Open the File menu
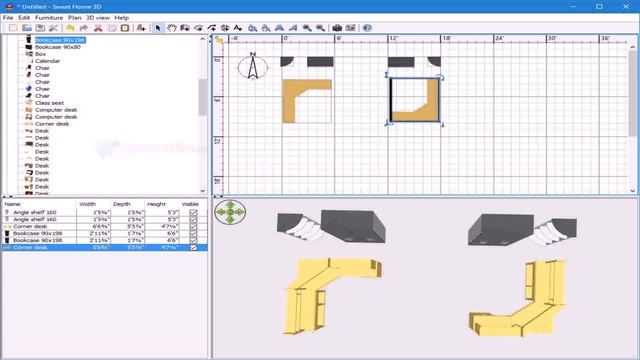 (x=8, y=18)
